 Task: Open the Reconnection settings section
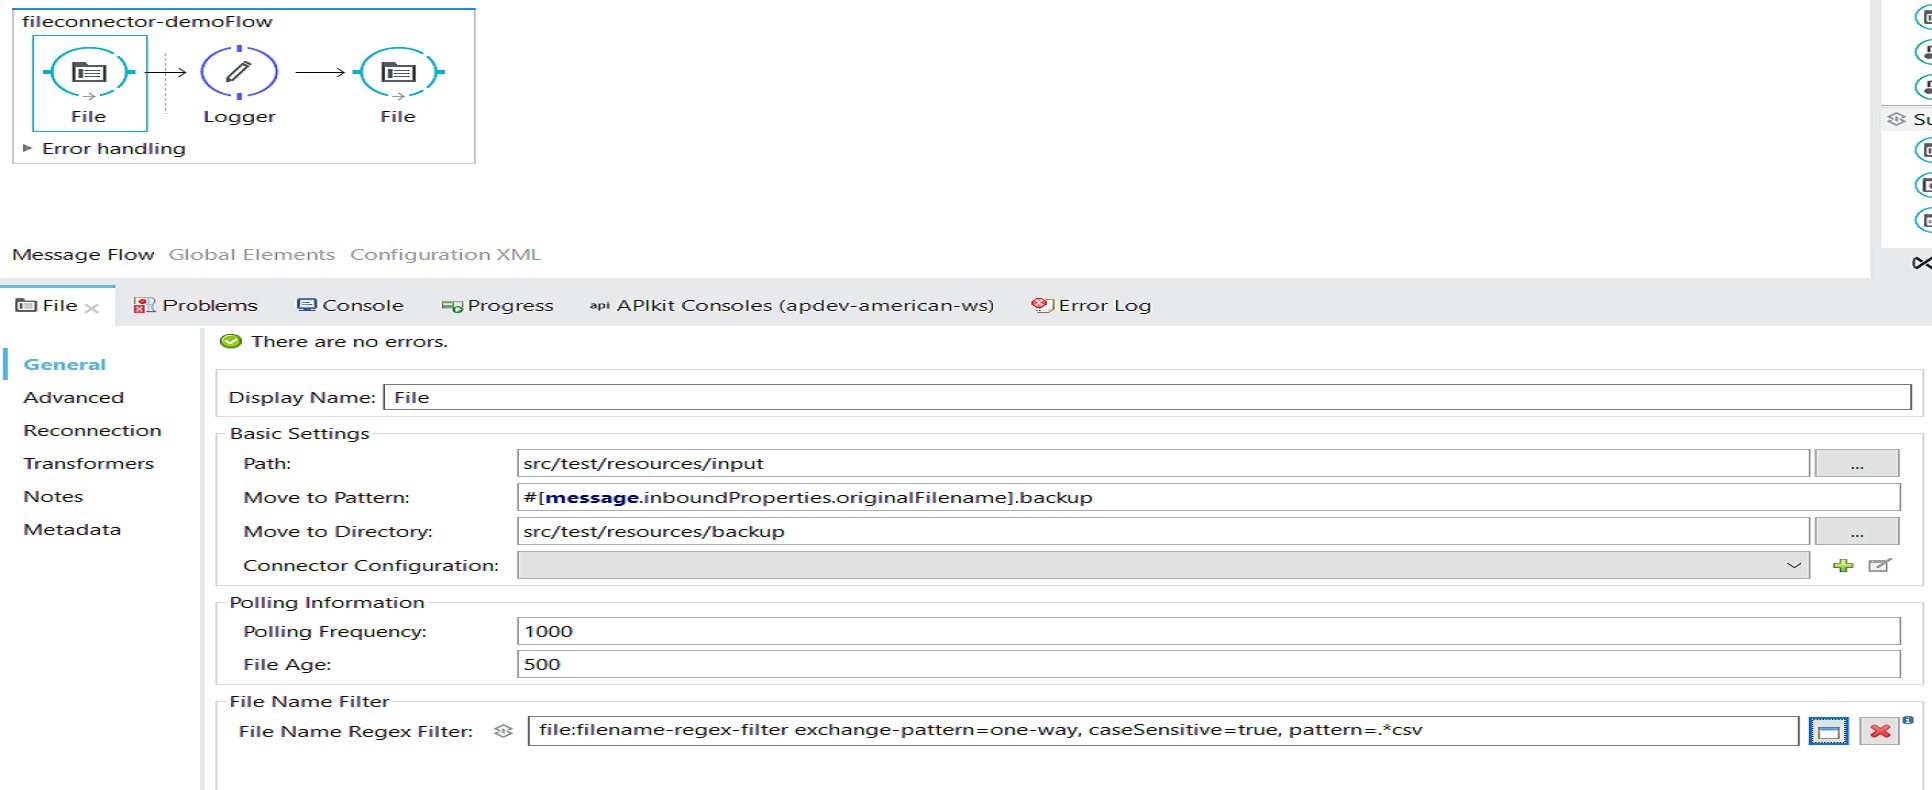coord(92,431)
